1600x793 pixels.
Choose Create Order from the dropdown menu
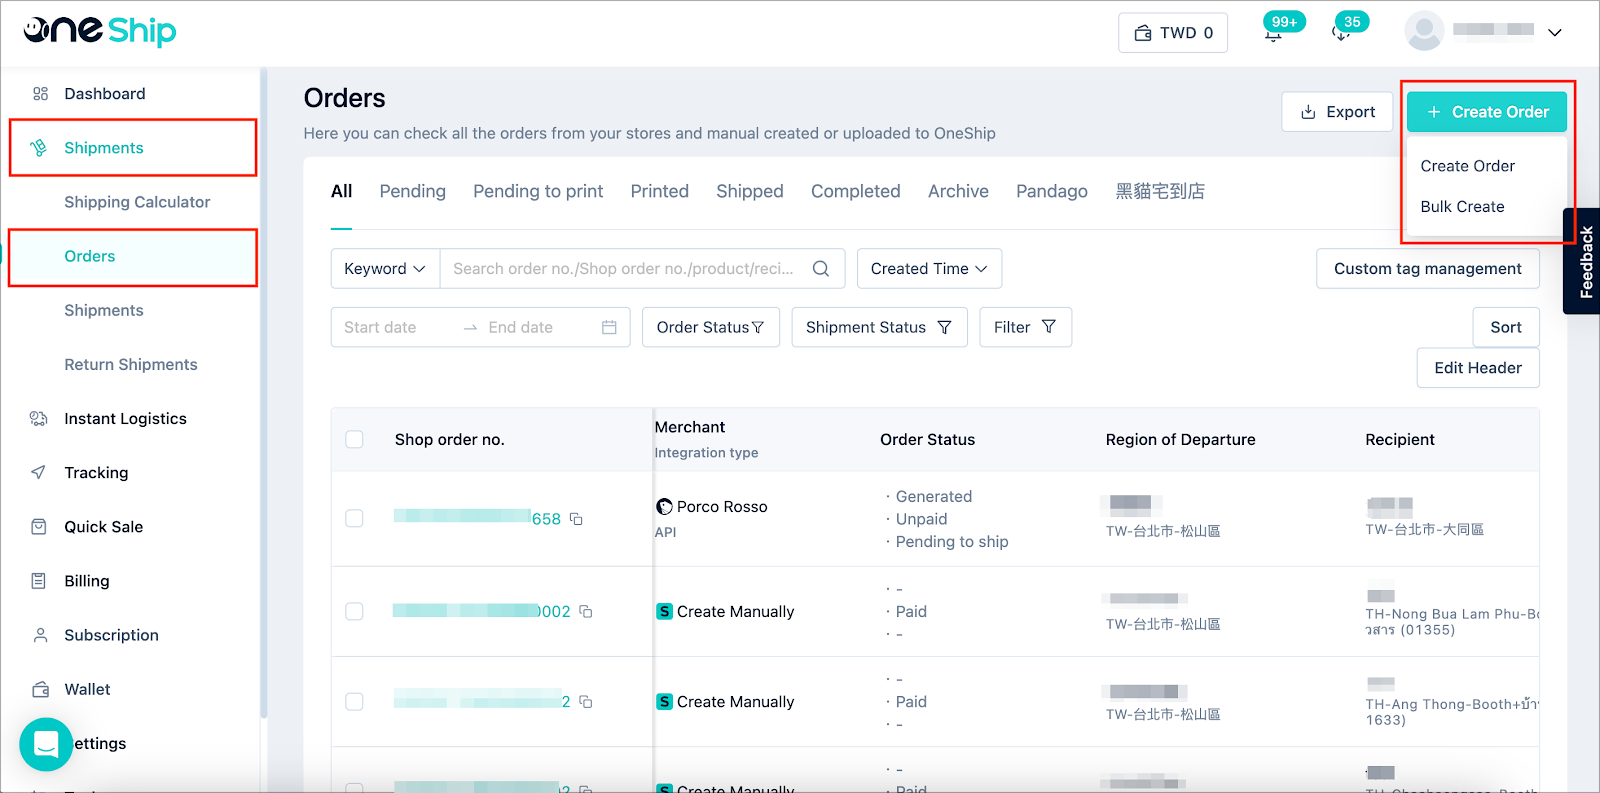tap(1467, 166)
